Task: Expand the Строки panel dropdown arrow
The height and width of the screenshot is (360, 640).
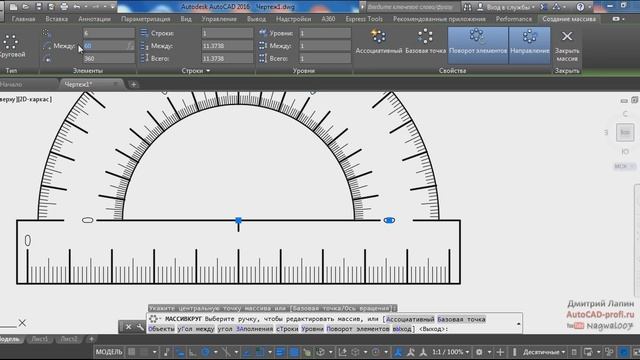Action: tap(208, 71)
